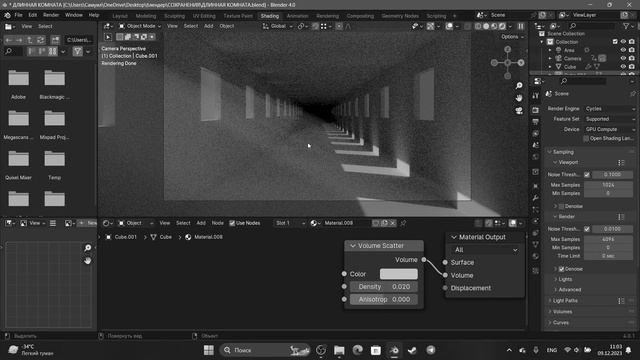640x360 pixels.
Task: Switch to the Layout workspace tab
Action: coord(120,16)
